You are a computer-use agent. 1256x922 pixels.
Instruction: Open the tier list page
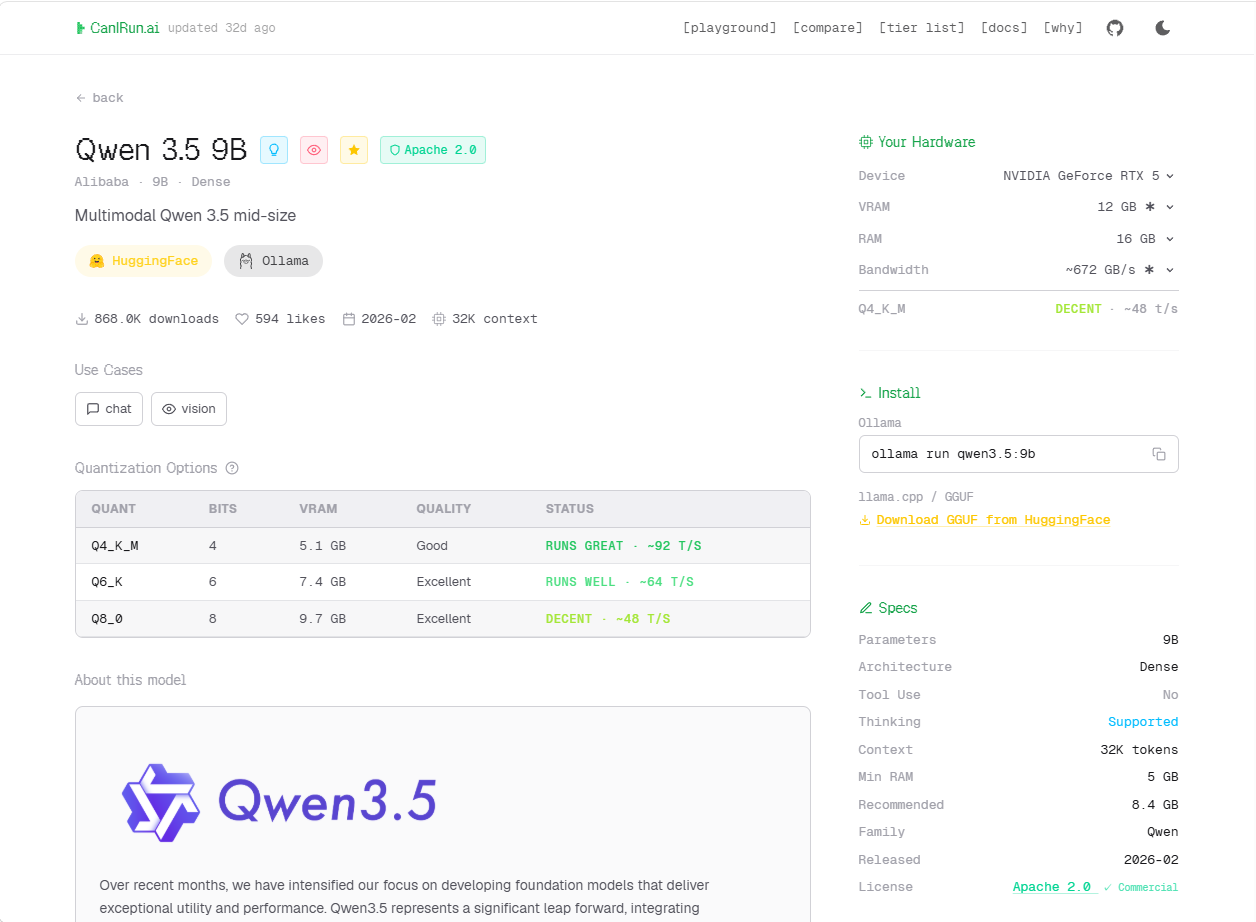[x=922, y=28]
